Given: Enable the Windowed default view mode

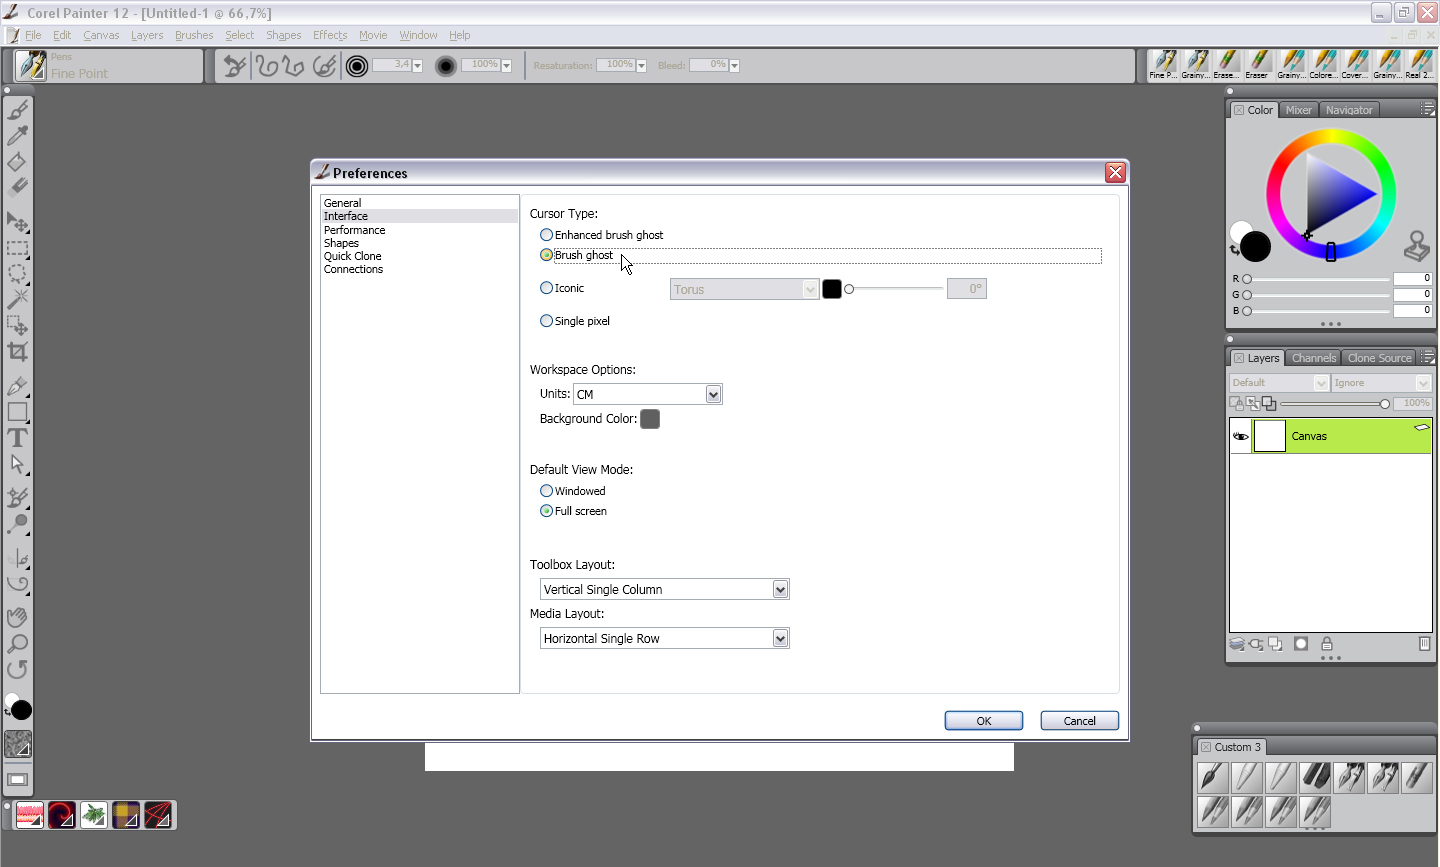Looking at the screenshot, I should pyautogui.click(x=546, y=490).
